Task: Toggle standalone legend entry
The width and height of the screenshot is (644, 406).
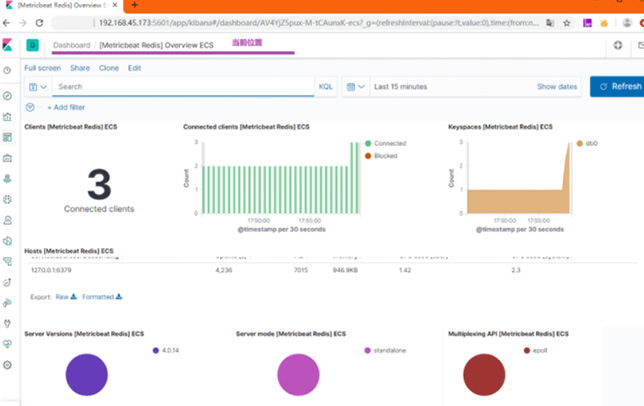Action: [385, 350]
